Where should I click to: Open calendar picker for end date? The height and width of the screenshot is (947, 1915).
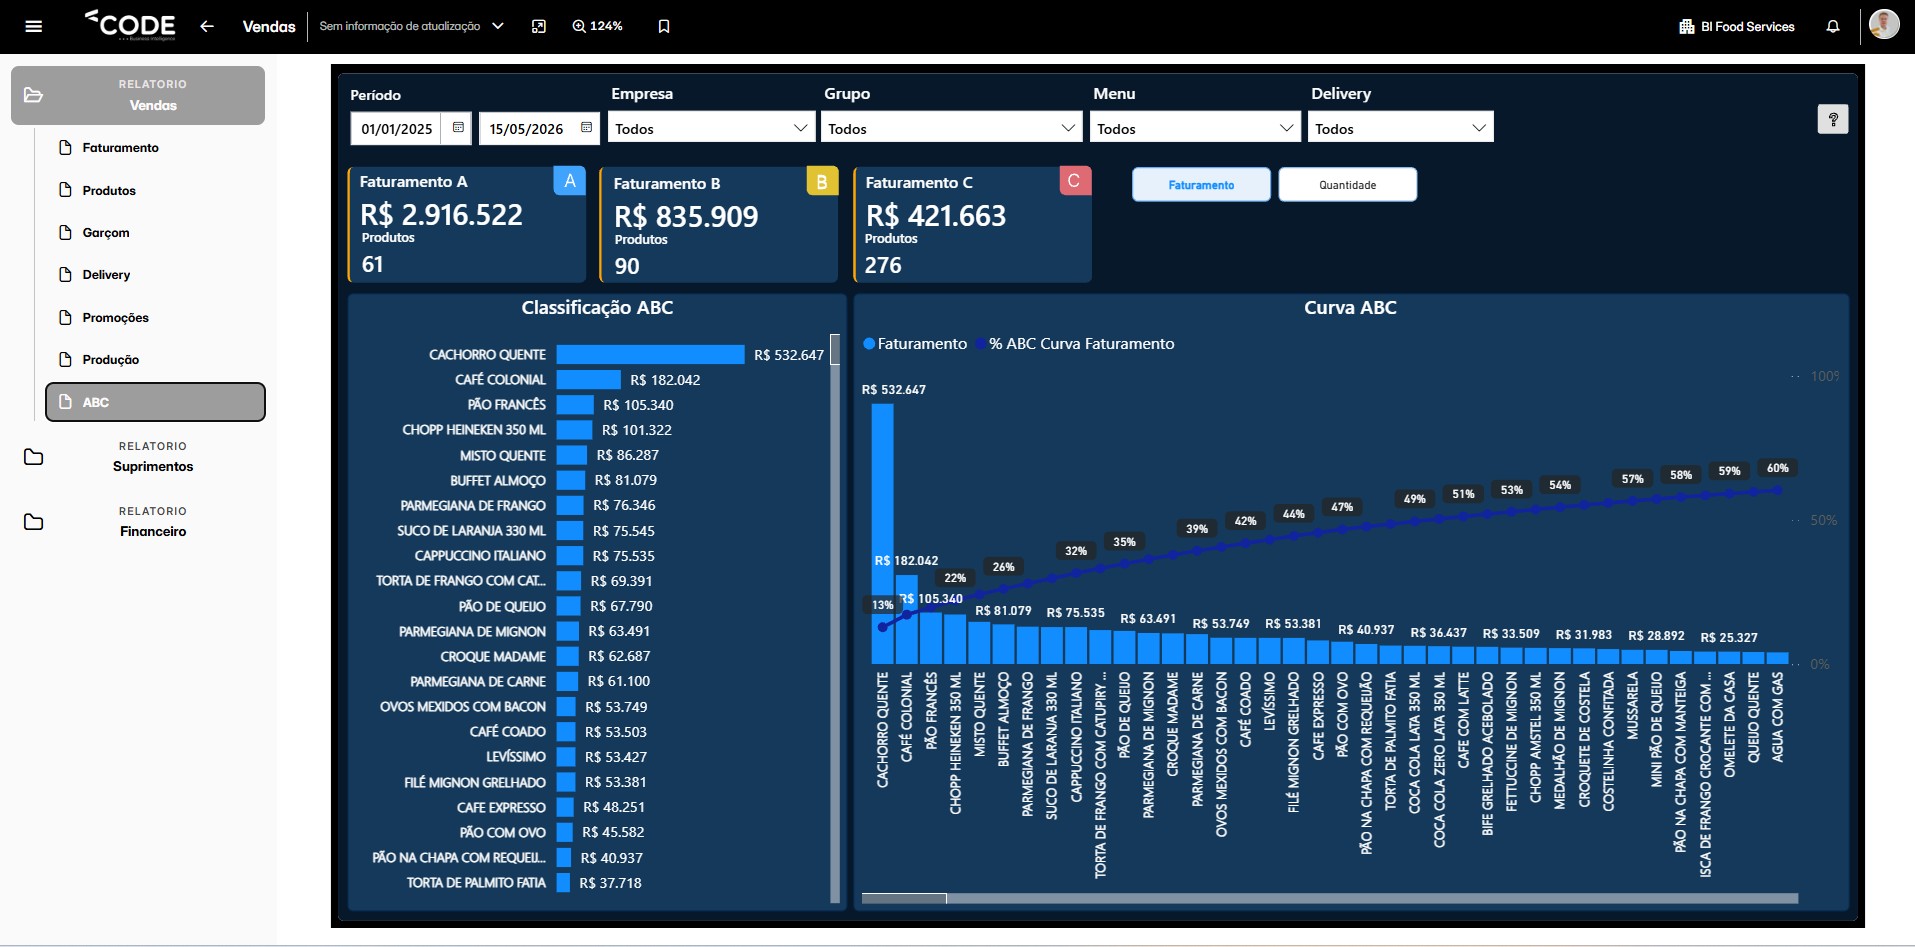[x=586, y=128]
